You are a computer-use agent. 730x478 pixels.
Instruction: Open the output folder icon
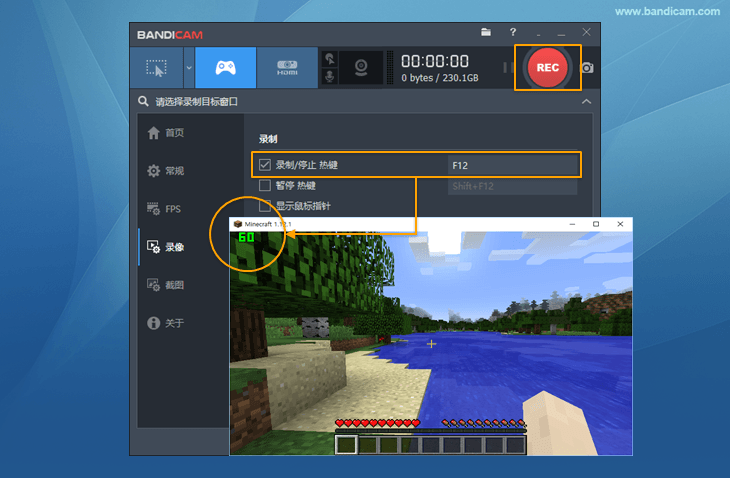486,32
